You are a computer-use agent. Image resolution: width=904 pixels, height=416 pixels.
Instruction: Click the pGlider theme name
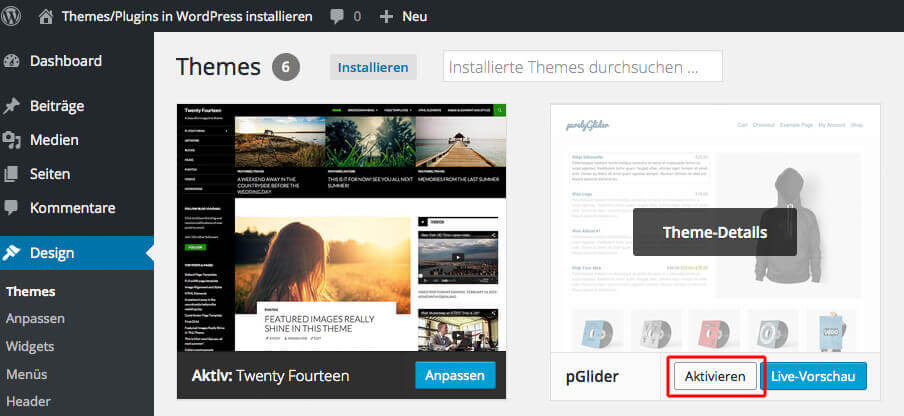pyautogui.click(x=592, y=377)
